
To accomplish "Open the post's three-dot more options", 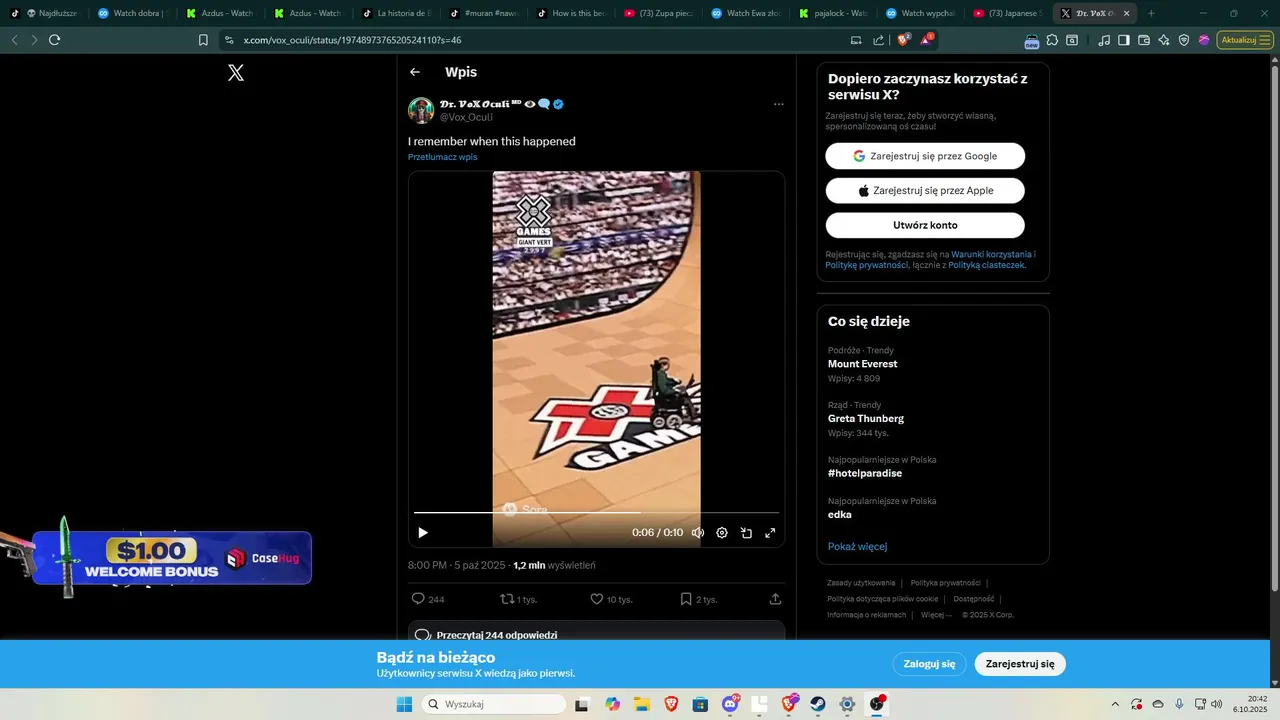I will pos(778,104).
